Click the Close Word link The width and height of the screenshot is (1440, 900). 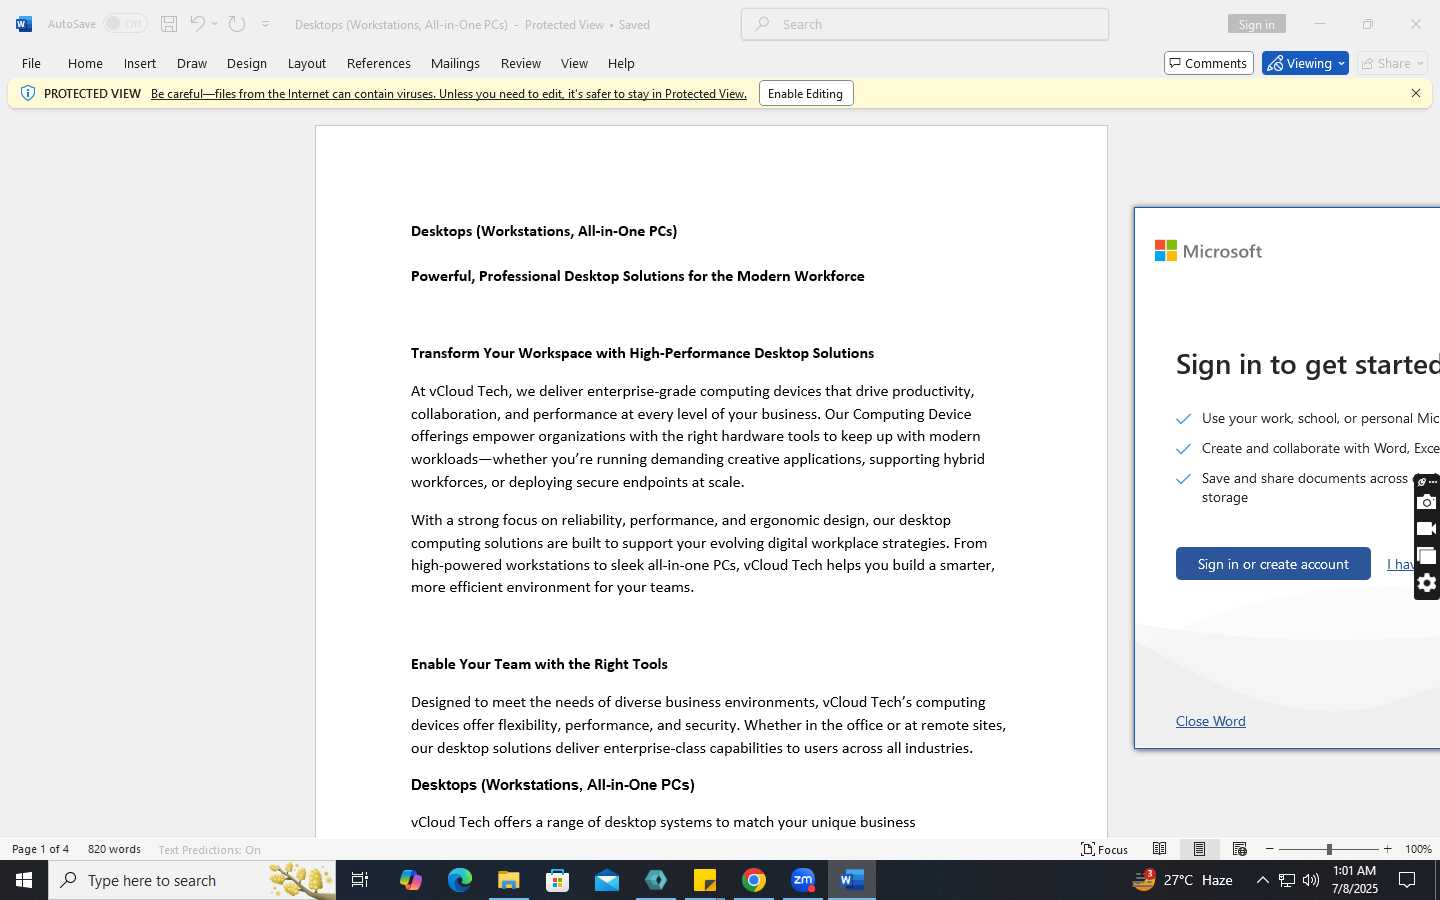click(1210, 721)
